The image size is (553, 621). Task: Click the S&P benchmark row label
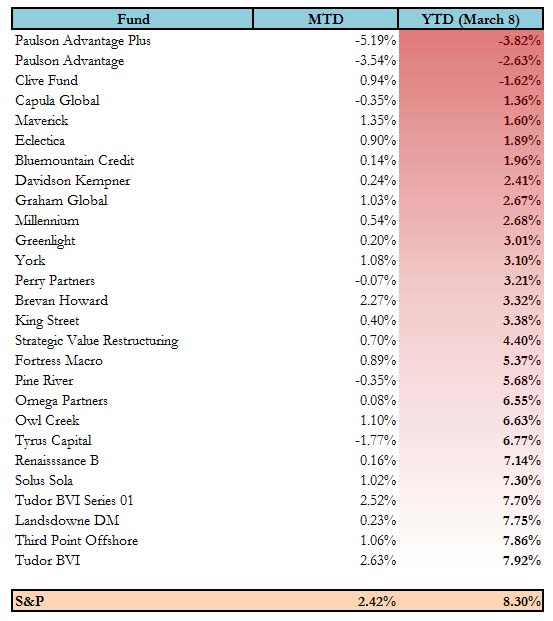(x=29, y=601)
